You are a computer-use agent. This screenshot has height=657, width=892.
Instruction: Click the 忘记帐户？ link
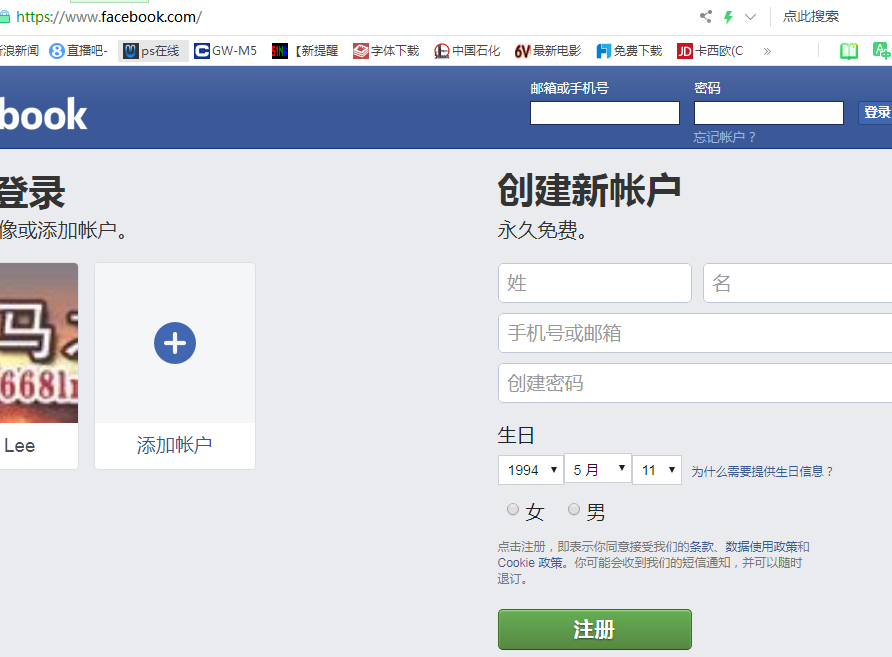(725, 137)
